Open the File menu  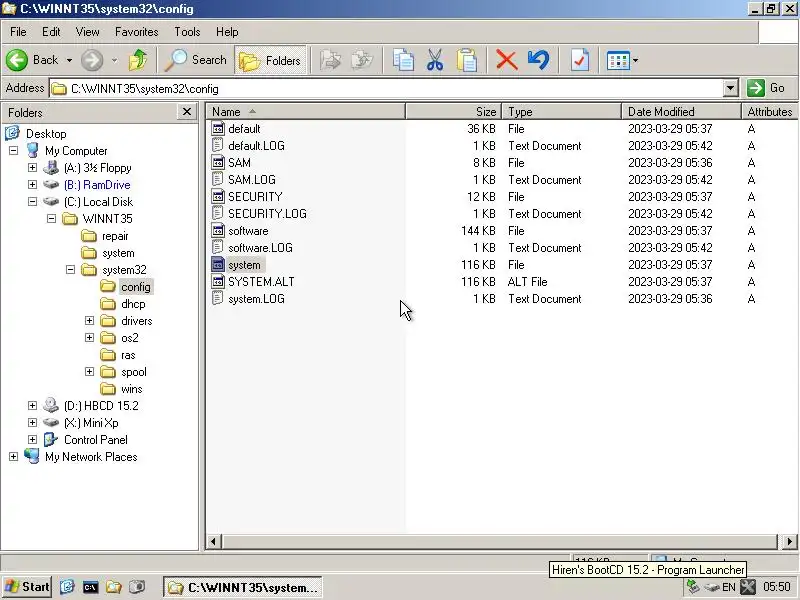(x=18, y=32)
